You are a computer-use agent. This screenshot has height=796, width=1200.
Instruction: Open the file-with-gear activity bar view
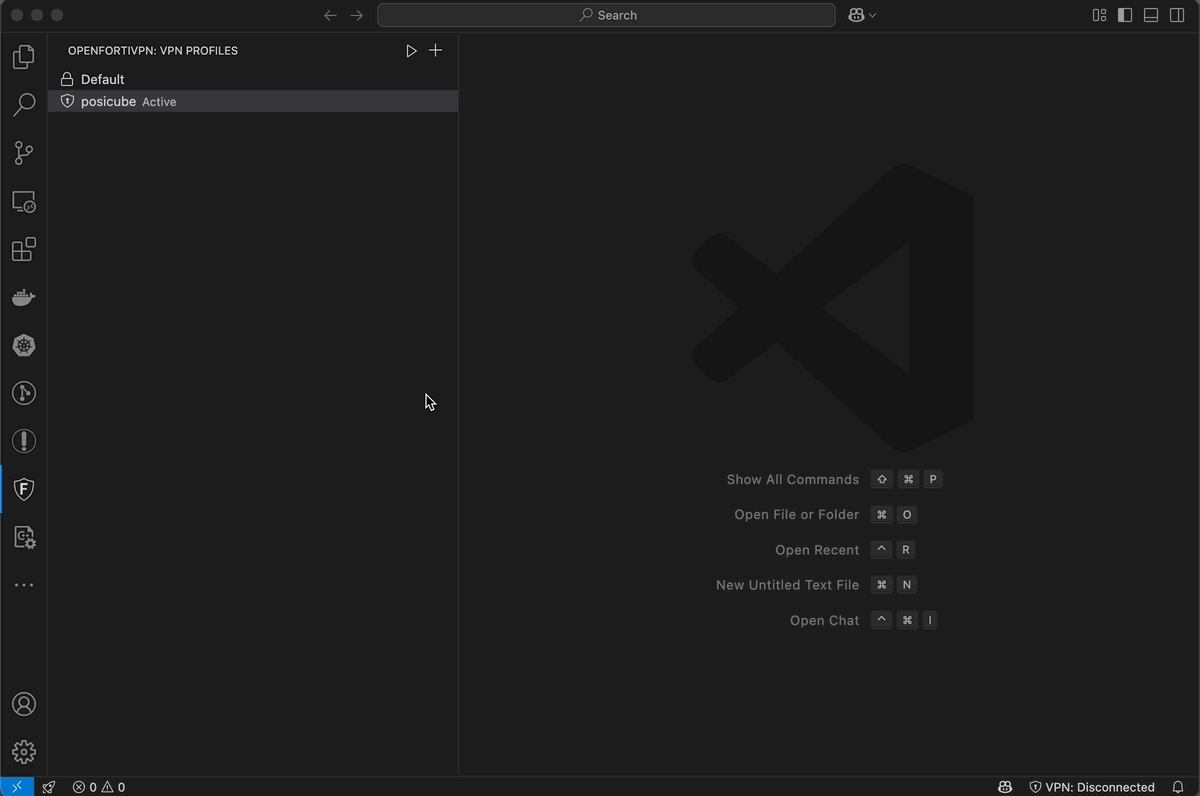(24, 538)
